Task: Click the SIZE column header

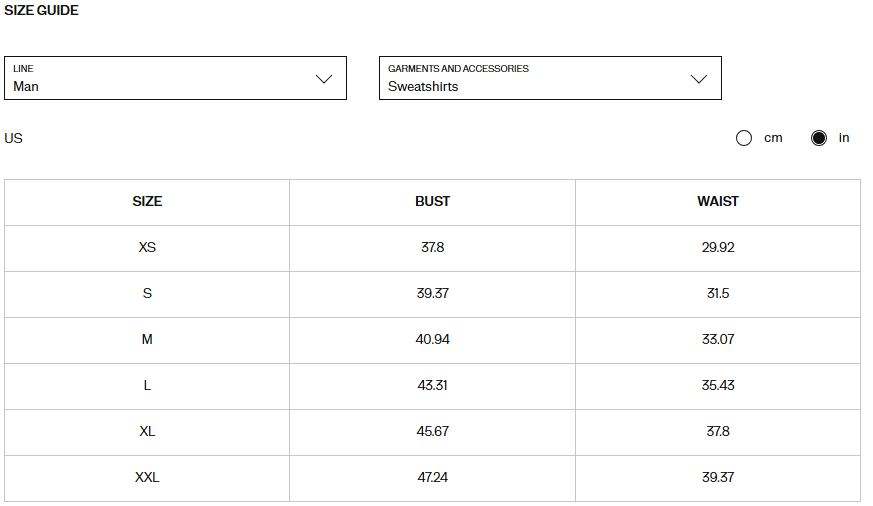Action: point(147,202)
